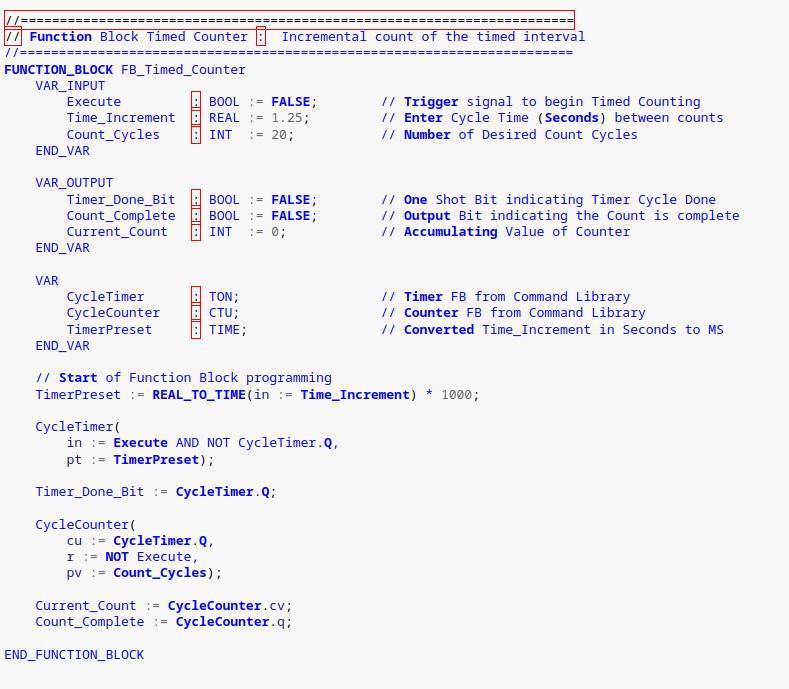The height and width of the screenshot is (689, 789).
Task: Click the Current_Count output declaration
Action: [x=117, y=232]
